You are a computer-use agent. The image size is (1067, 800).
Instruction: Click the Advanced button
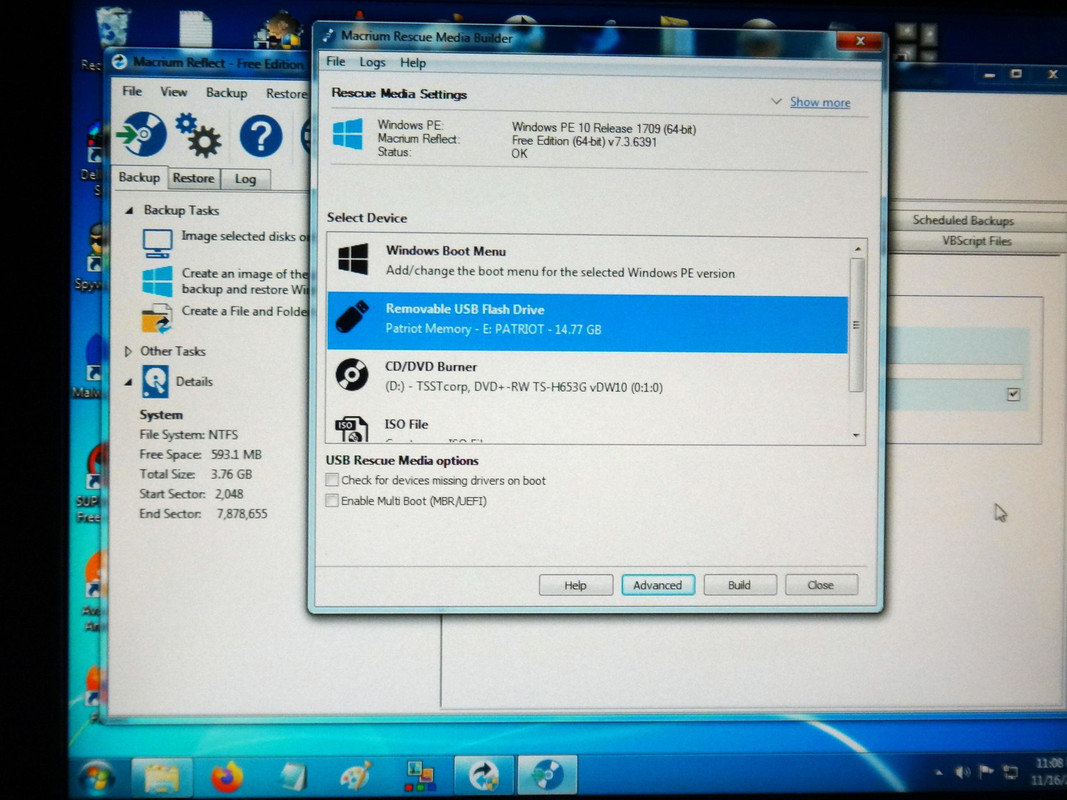[657, 585]
